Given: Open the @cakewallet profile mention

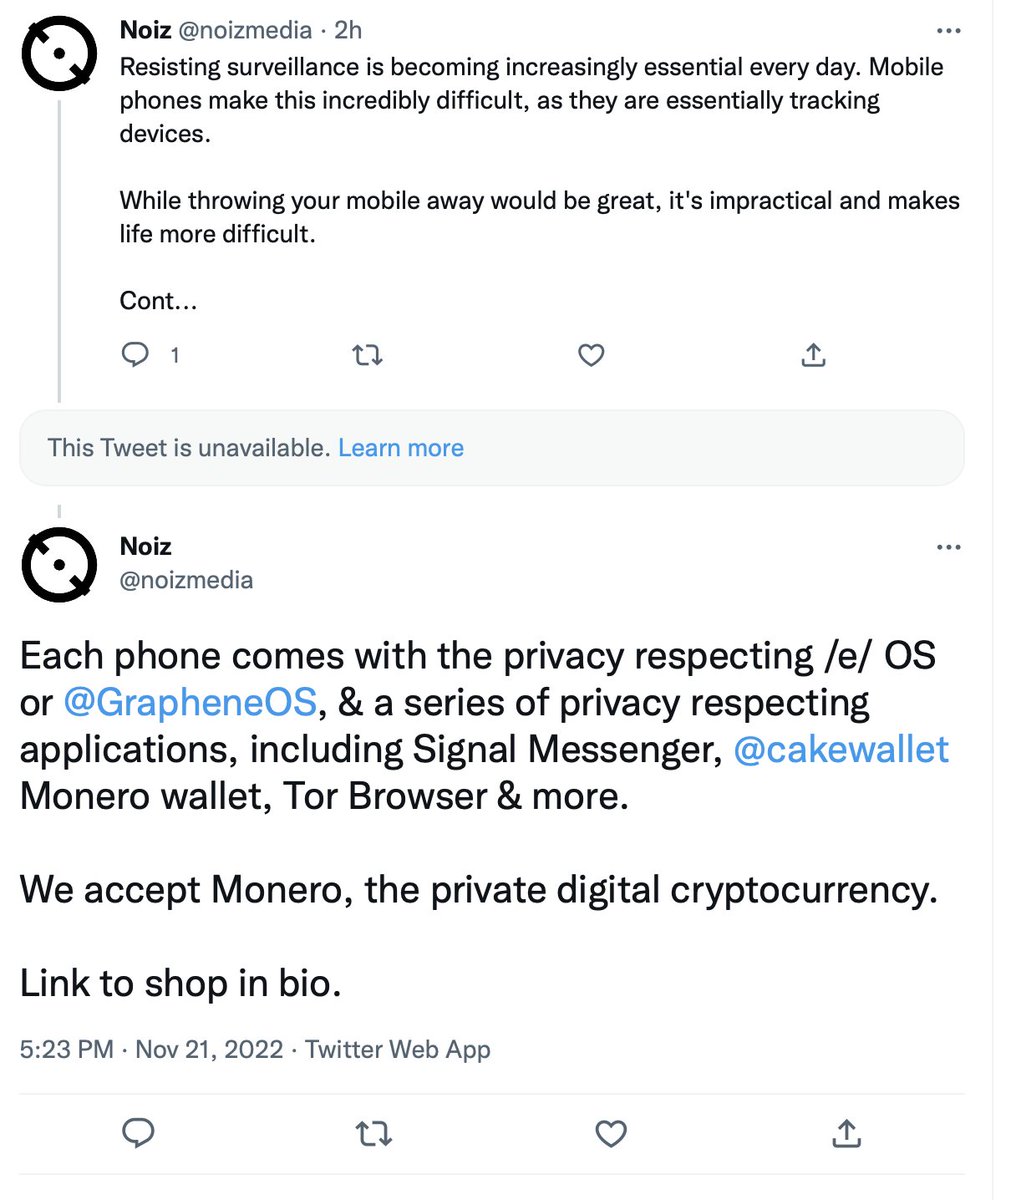Looking at the screenshot, I should [841, 749].
